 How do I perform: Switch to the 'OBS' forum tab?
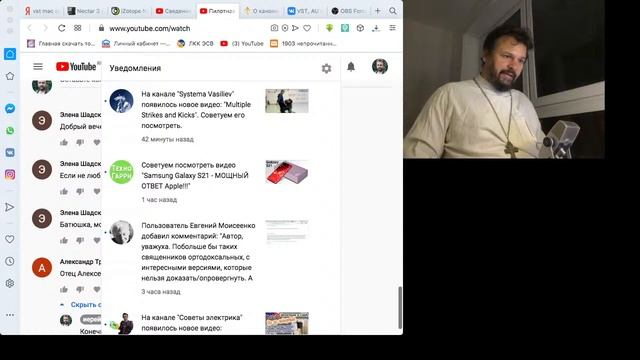click(x=348, y=11)
